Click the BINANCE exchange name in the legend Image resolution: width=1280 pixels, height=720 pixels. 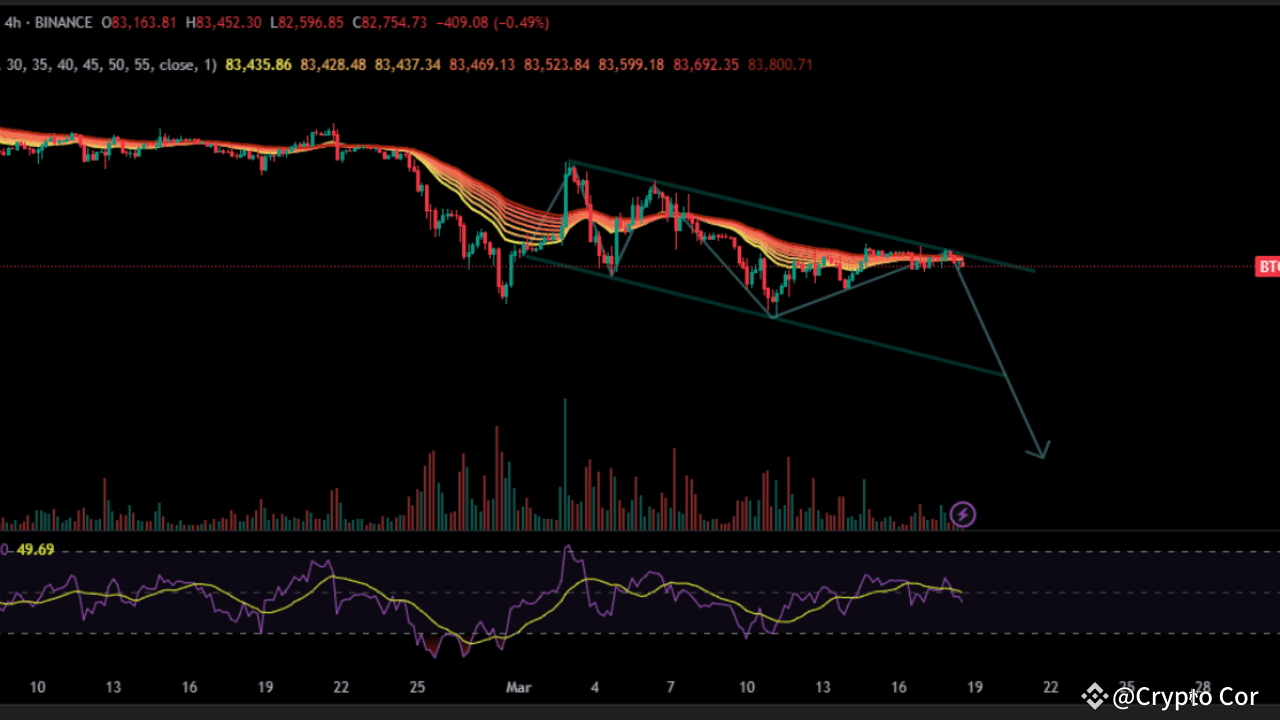(x=63, y=22)
